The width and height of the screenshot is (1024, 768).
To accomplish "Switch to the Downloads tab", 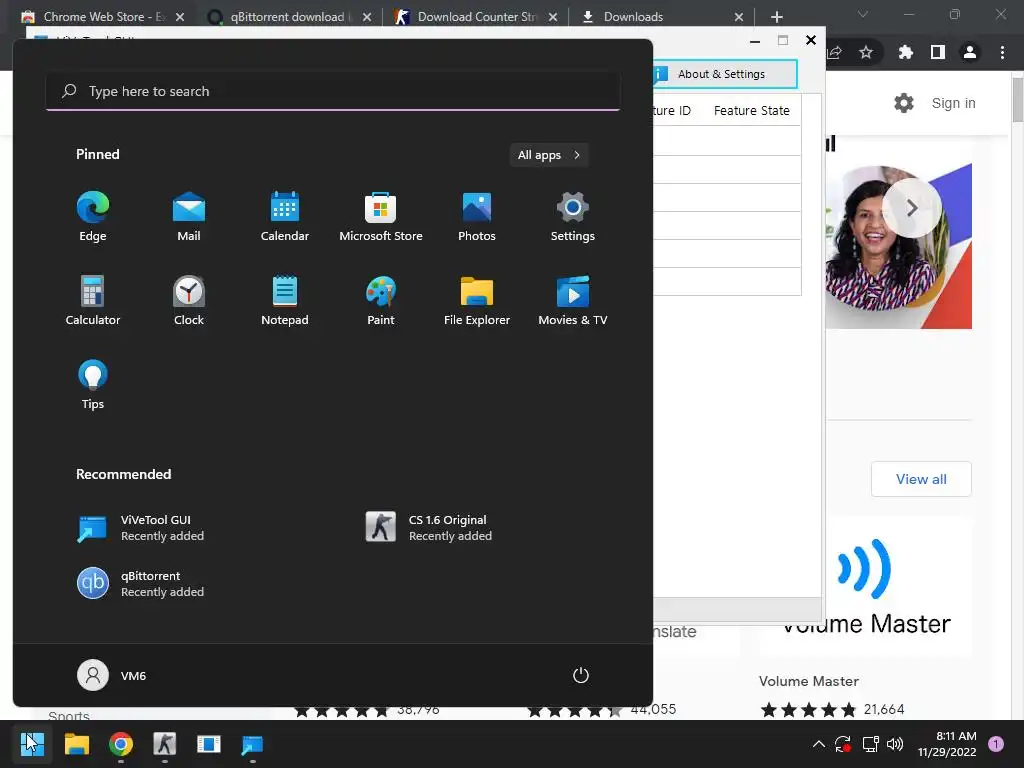I will click(x=660, y=17).
